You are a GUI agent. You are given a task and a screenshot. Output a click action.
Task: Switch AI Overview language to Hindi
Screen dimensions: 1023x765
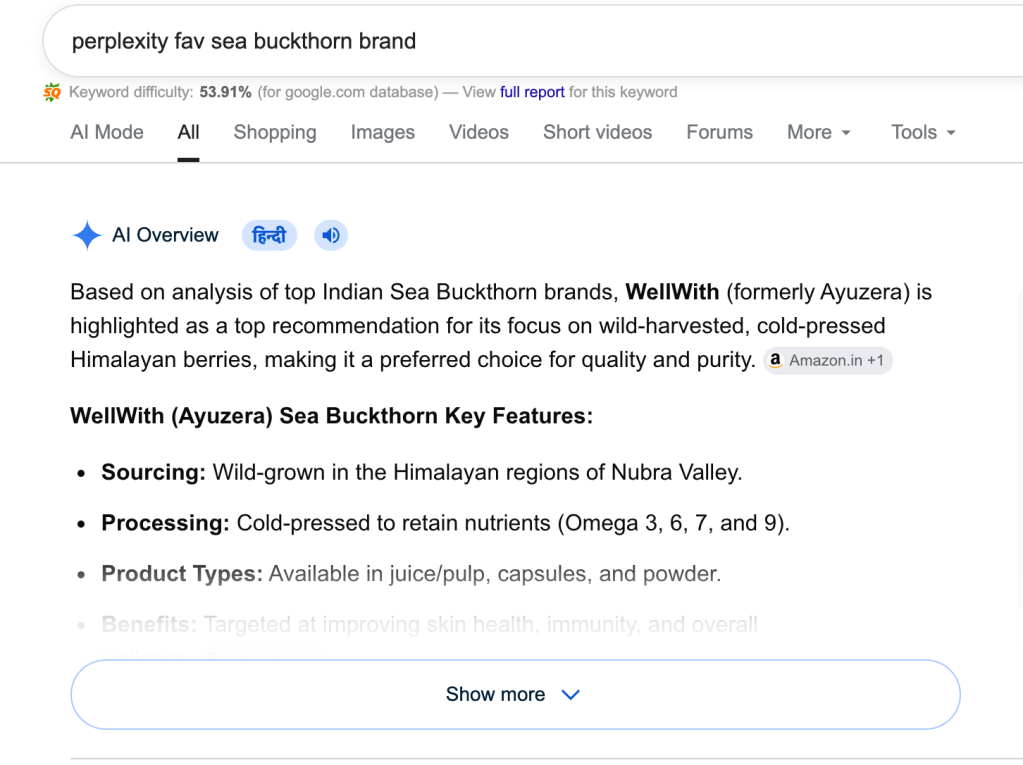pyautogui.click(x=269, y=235)
